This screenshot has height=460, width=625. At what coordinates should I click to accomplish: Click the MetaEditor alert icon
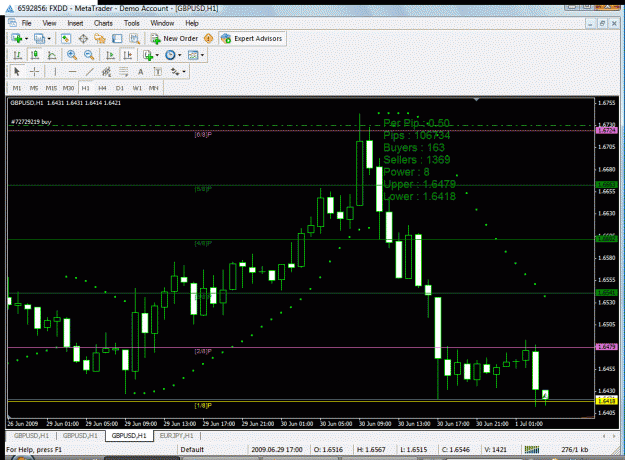208,38
